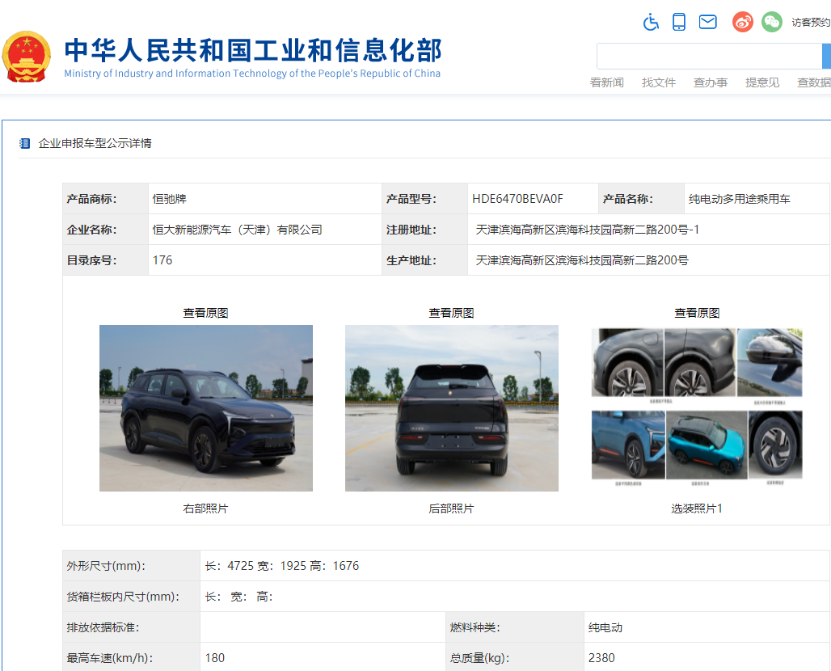Click the blue search button
Viewport: 831px width, 671px height.
tap(826, 56)
